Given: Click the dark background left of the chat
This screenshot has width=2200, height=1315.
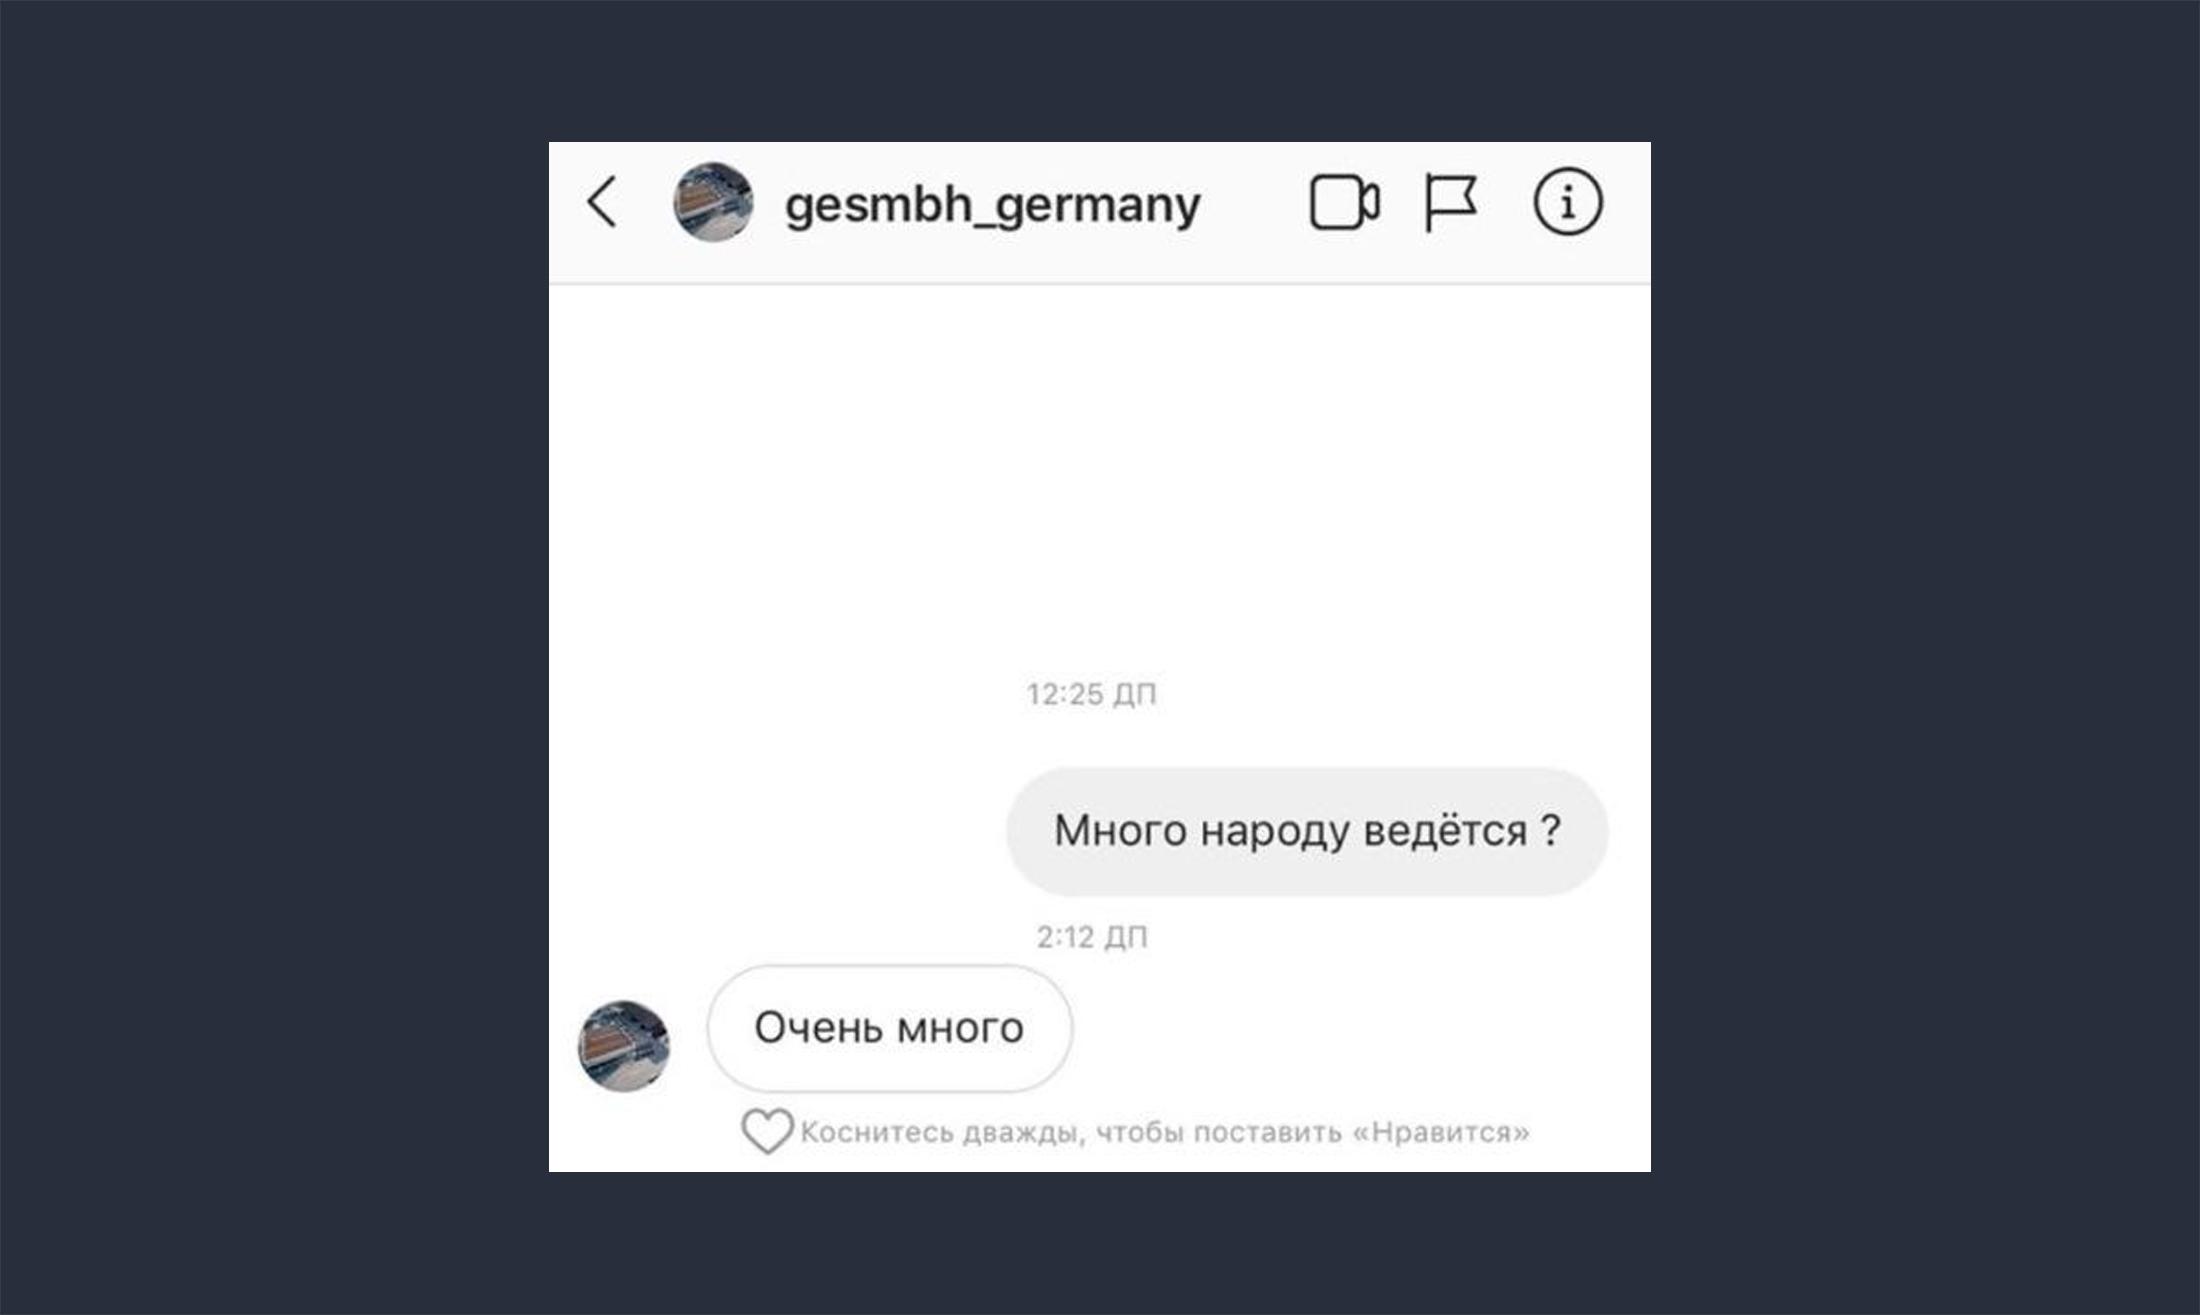Looking at the screenshot, I should click(274, 657).
